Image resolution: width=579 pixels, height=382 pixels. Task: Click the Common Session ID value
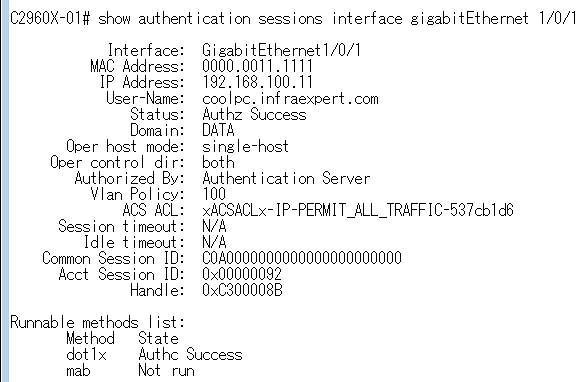(x=302, y=258)
